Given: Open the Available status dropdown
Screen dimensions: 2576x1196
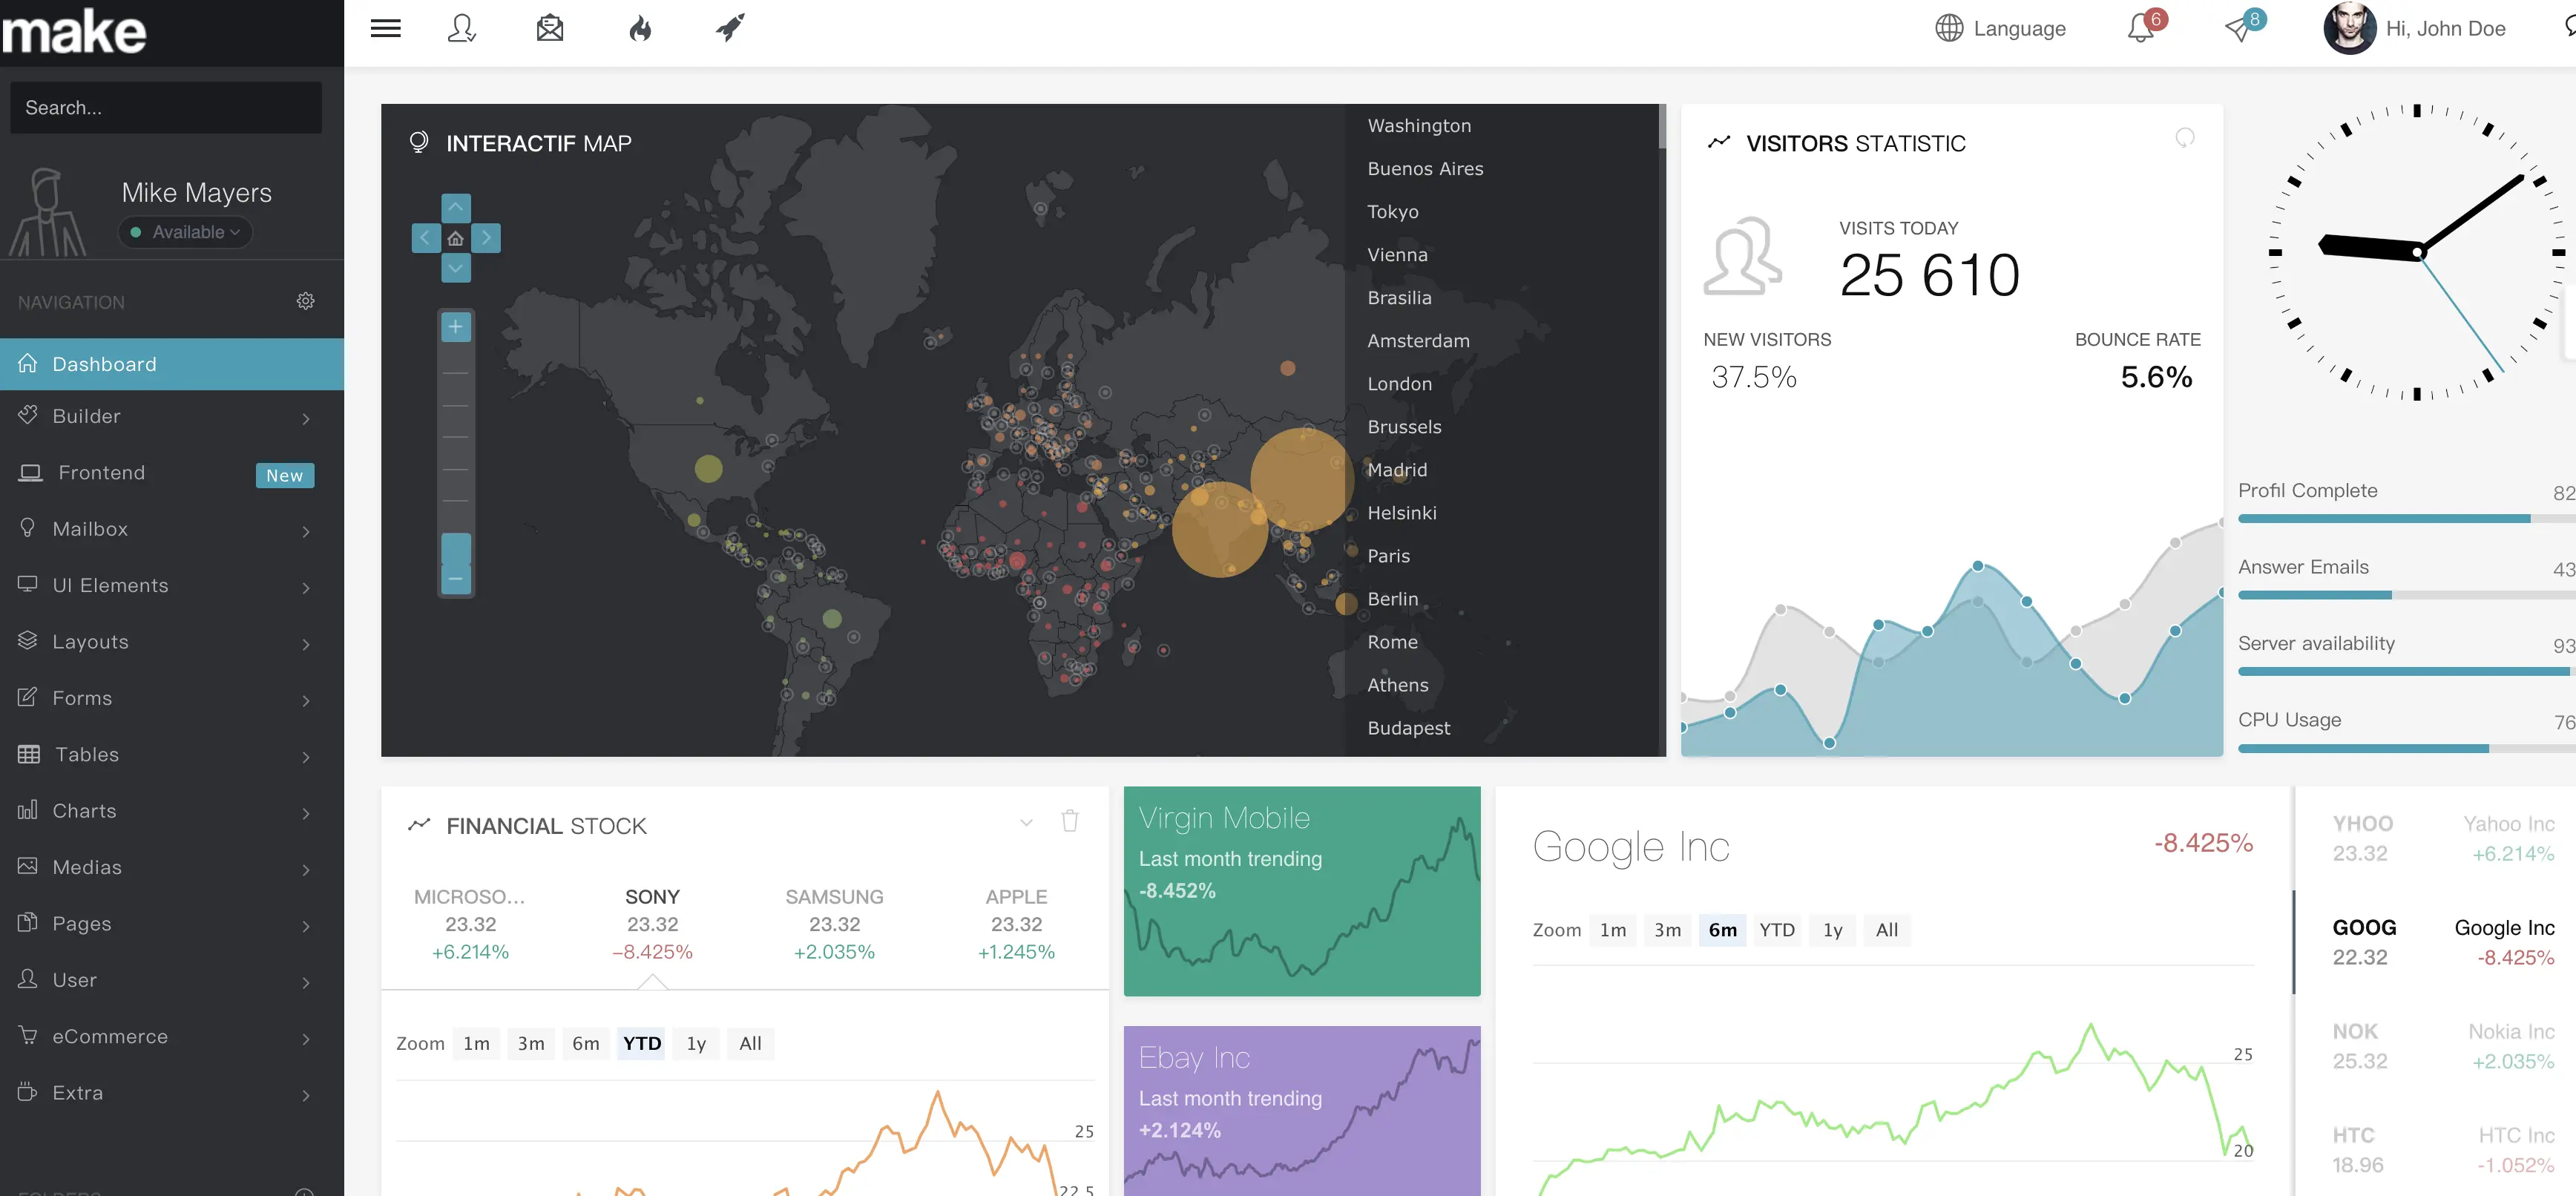Looking at the screenshot, I should click(x=186, y=232).
